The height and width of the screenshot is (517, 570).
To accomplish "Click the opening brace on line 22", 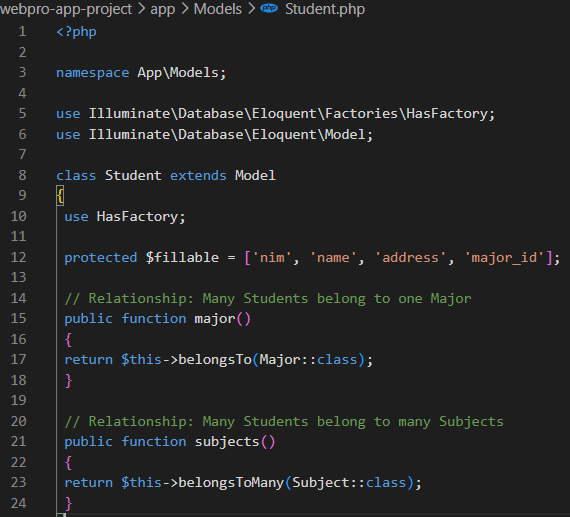I will tap(68, 462).
